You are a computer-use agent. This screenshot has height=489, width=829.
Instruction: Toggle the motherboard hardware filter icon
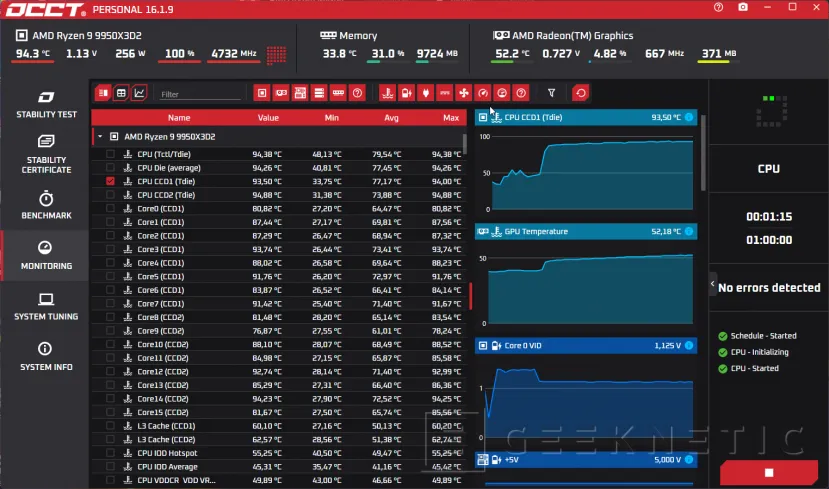[300, 93]
